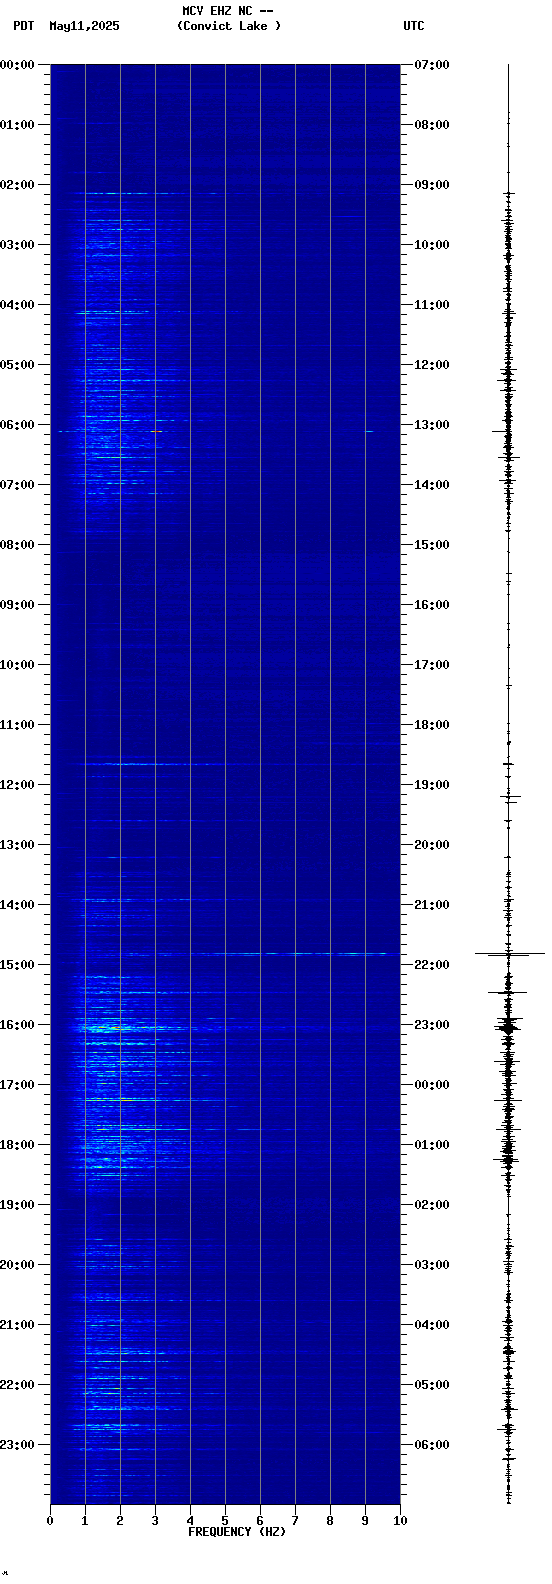Click the 06:00 UTC time label
Image resolution: width=552 pixels, height=1584 pixels.
(x=432, y=1445)
